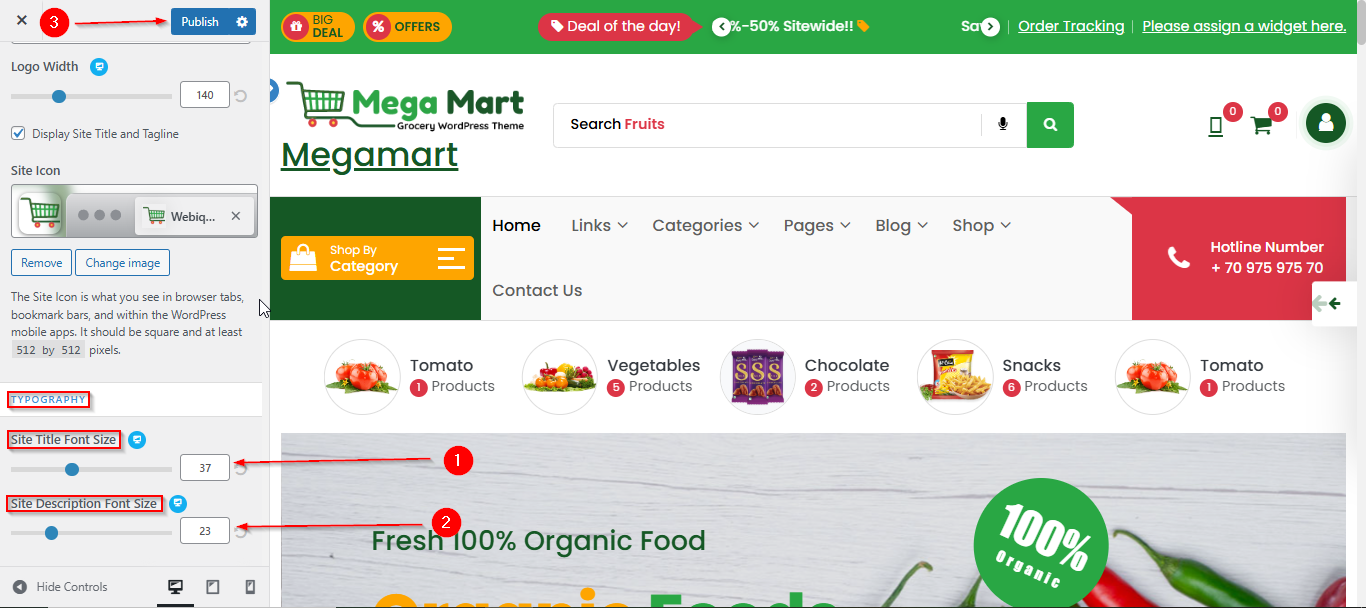The width and height of the screenshot is (1366, 608).
Task: Open the Contact Us menu item
Action: [537, 291]
